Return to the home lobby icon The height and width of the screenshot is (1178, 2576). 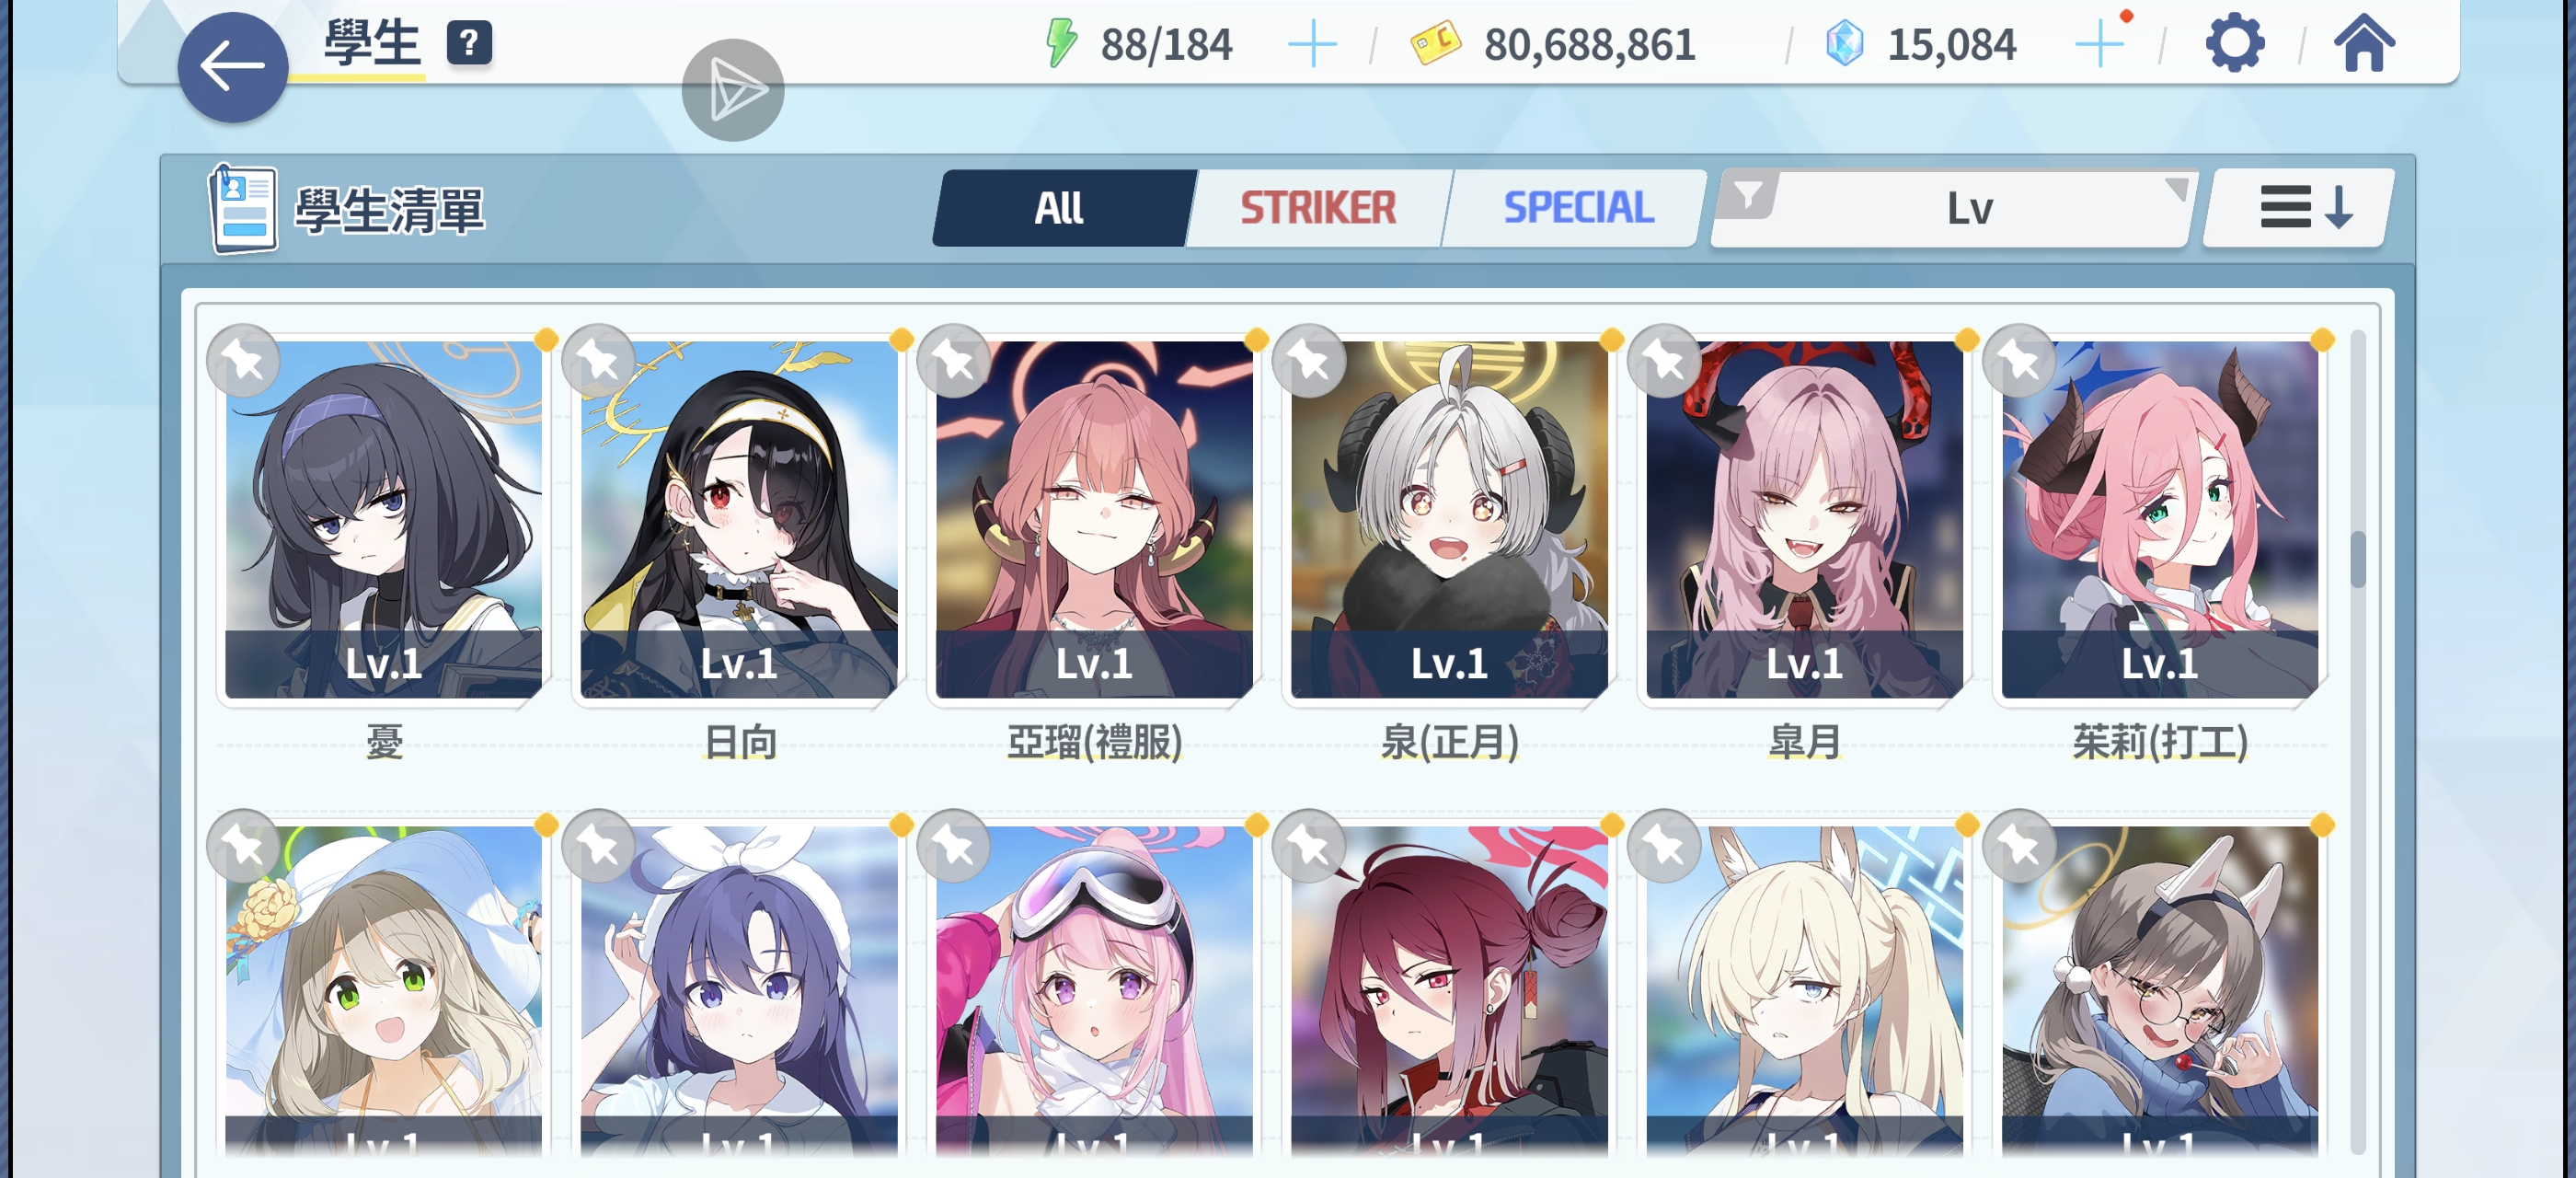pyautogui.click(x=2364, y=43)
